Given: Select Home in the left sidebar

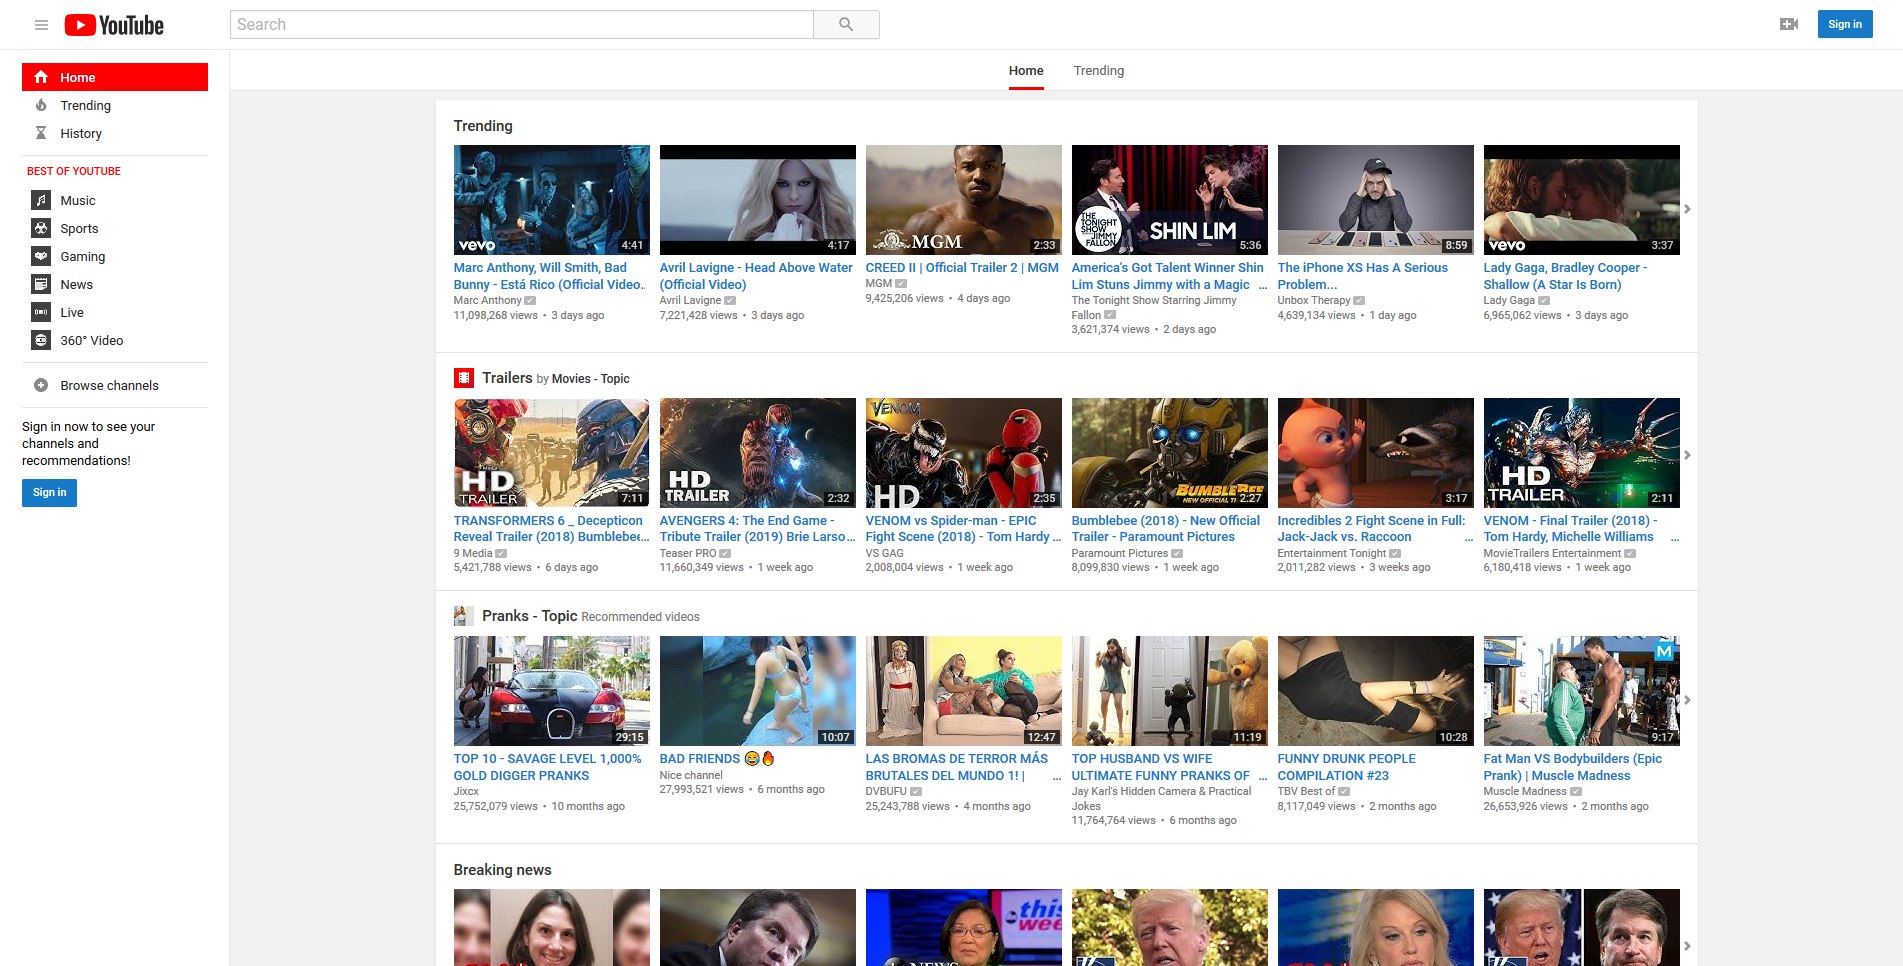Looking at the screenshot, I should [x=115, y=77].
